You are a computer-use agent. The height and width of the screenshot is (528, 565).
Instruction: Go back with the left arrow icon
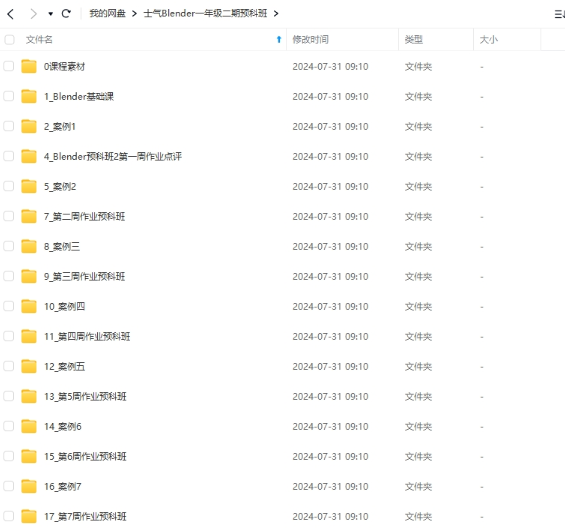point(10,14)
